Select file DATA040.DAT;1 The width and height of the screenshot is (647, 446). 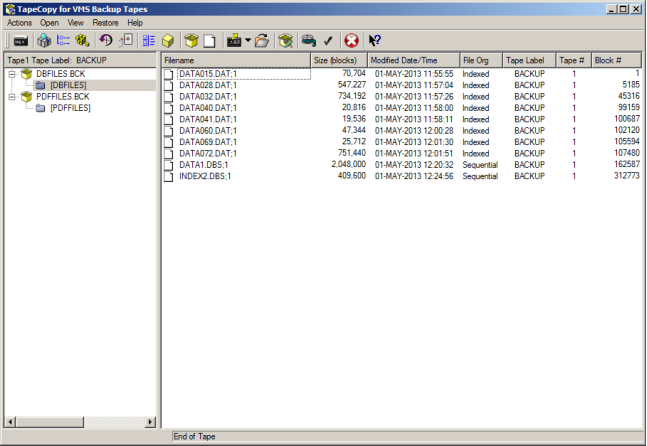click(x=208, y=108)
